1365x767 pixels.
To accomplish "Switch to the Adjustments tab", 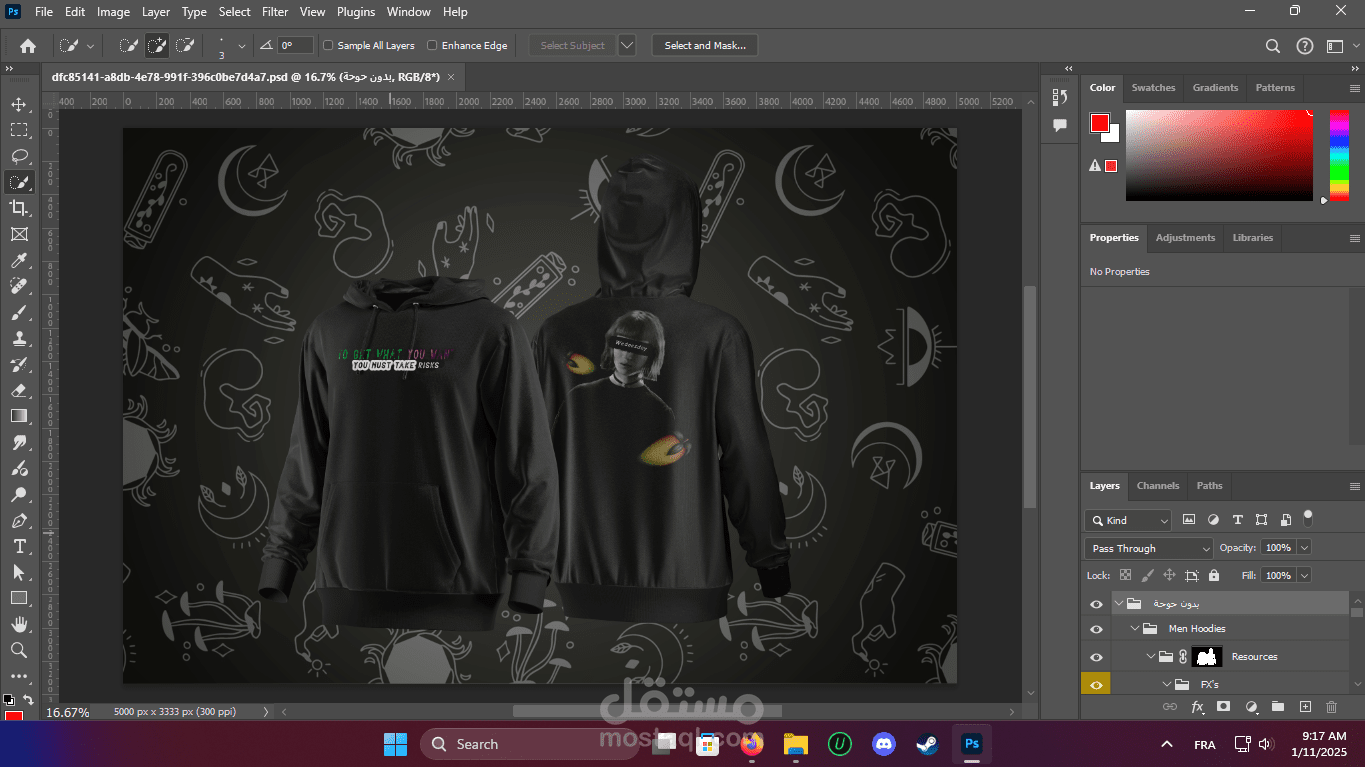I will pos(1185,238).
